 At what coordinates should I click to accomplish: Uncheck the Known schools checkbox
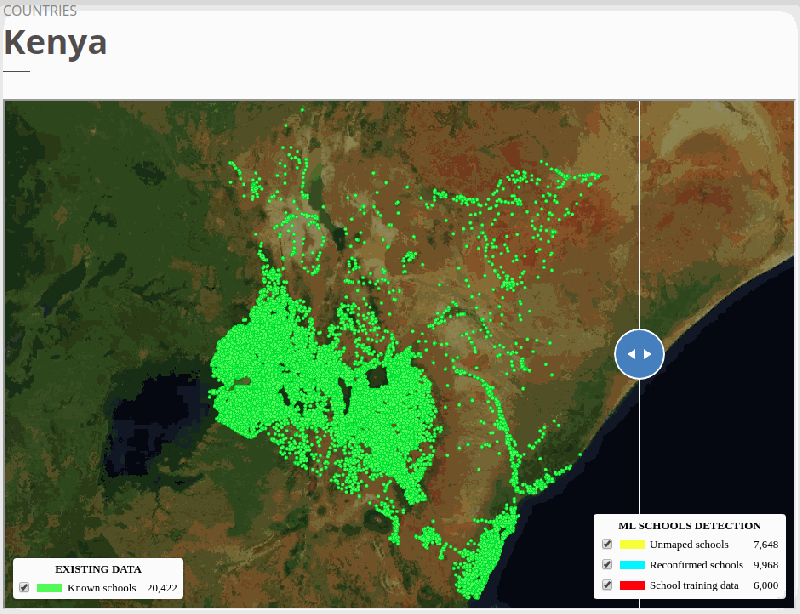click(x=24, y=587)
